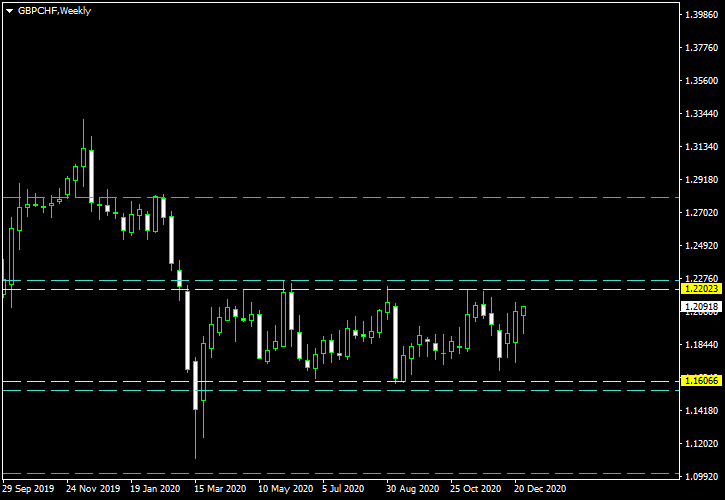The width and height of the screenshot is (725, 500).
Task: Click the 25 Oct 2020 date label
Action: 476,488
